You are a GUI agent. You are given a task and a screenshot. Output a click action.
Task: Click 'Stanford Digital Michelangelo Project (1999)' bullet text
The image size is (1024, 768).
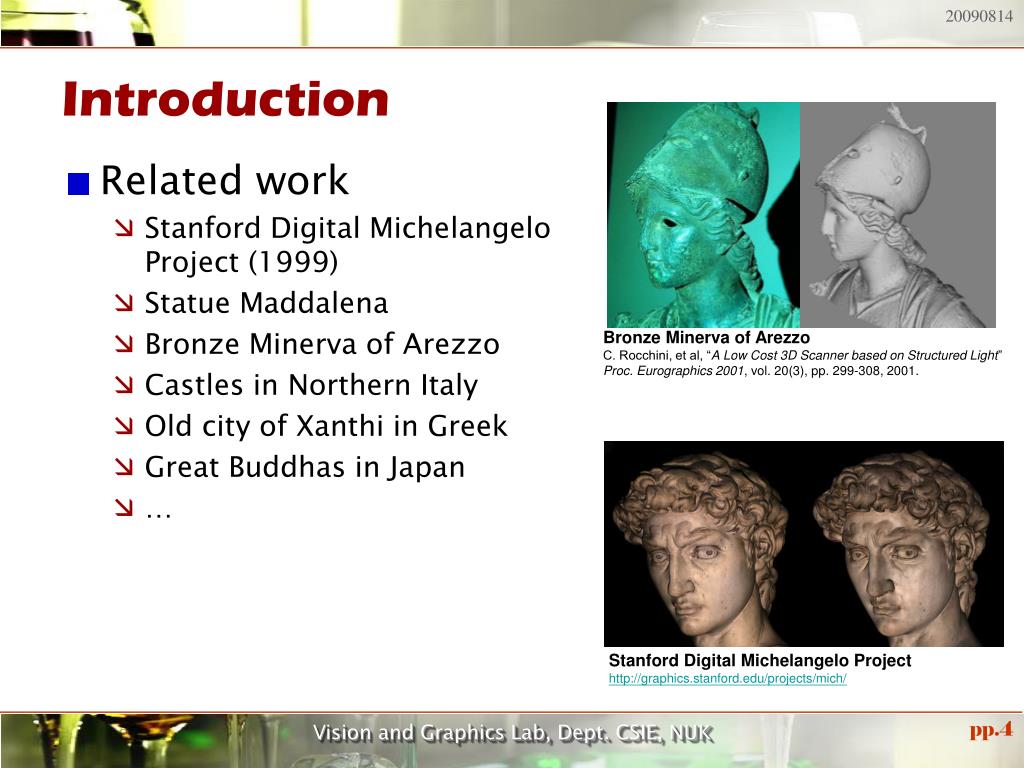(347, 245)
